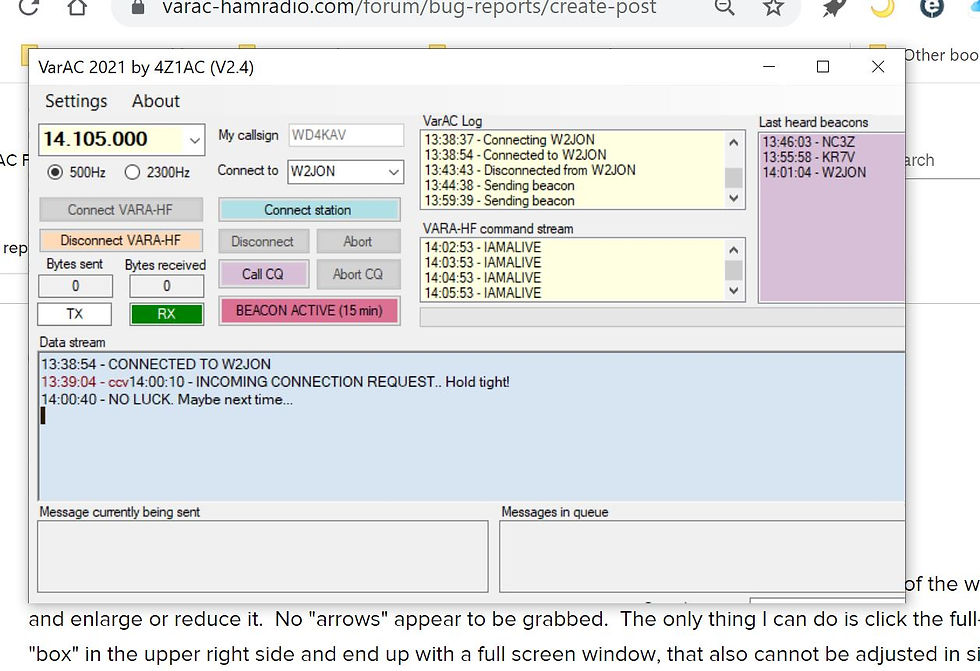
Task: Maximize the VarAC window
Action: pos(823,67)
